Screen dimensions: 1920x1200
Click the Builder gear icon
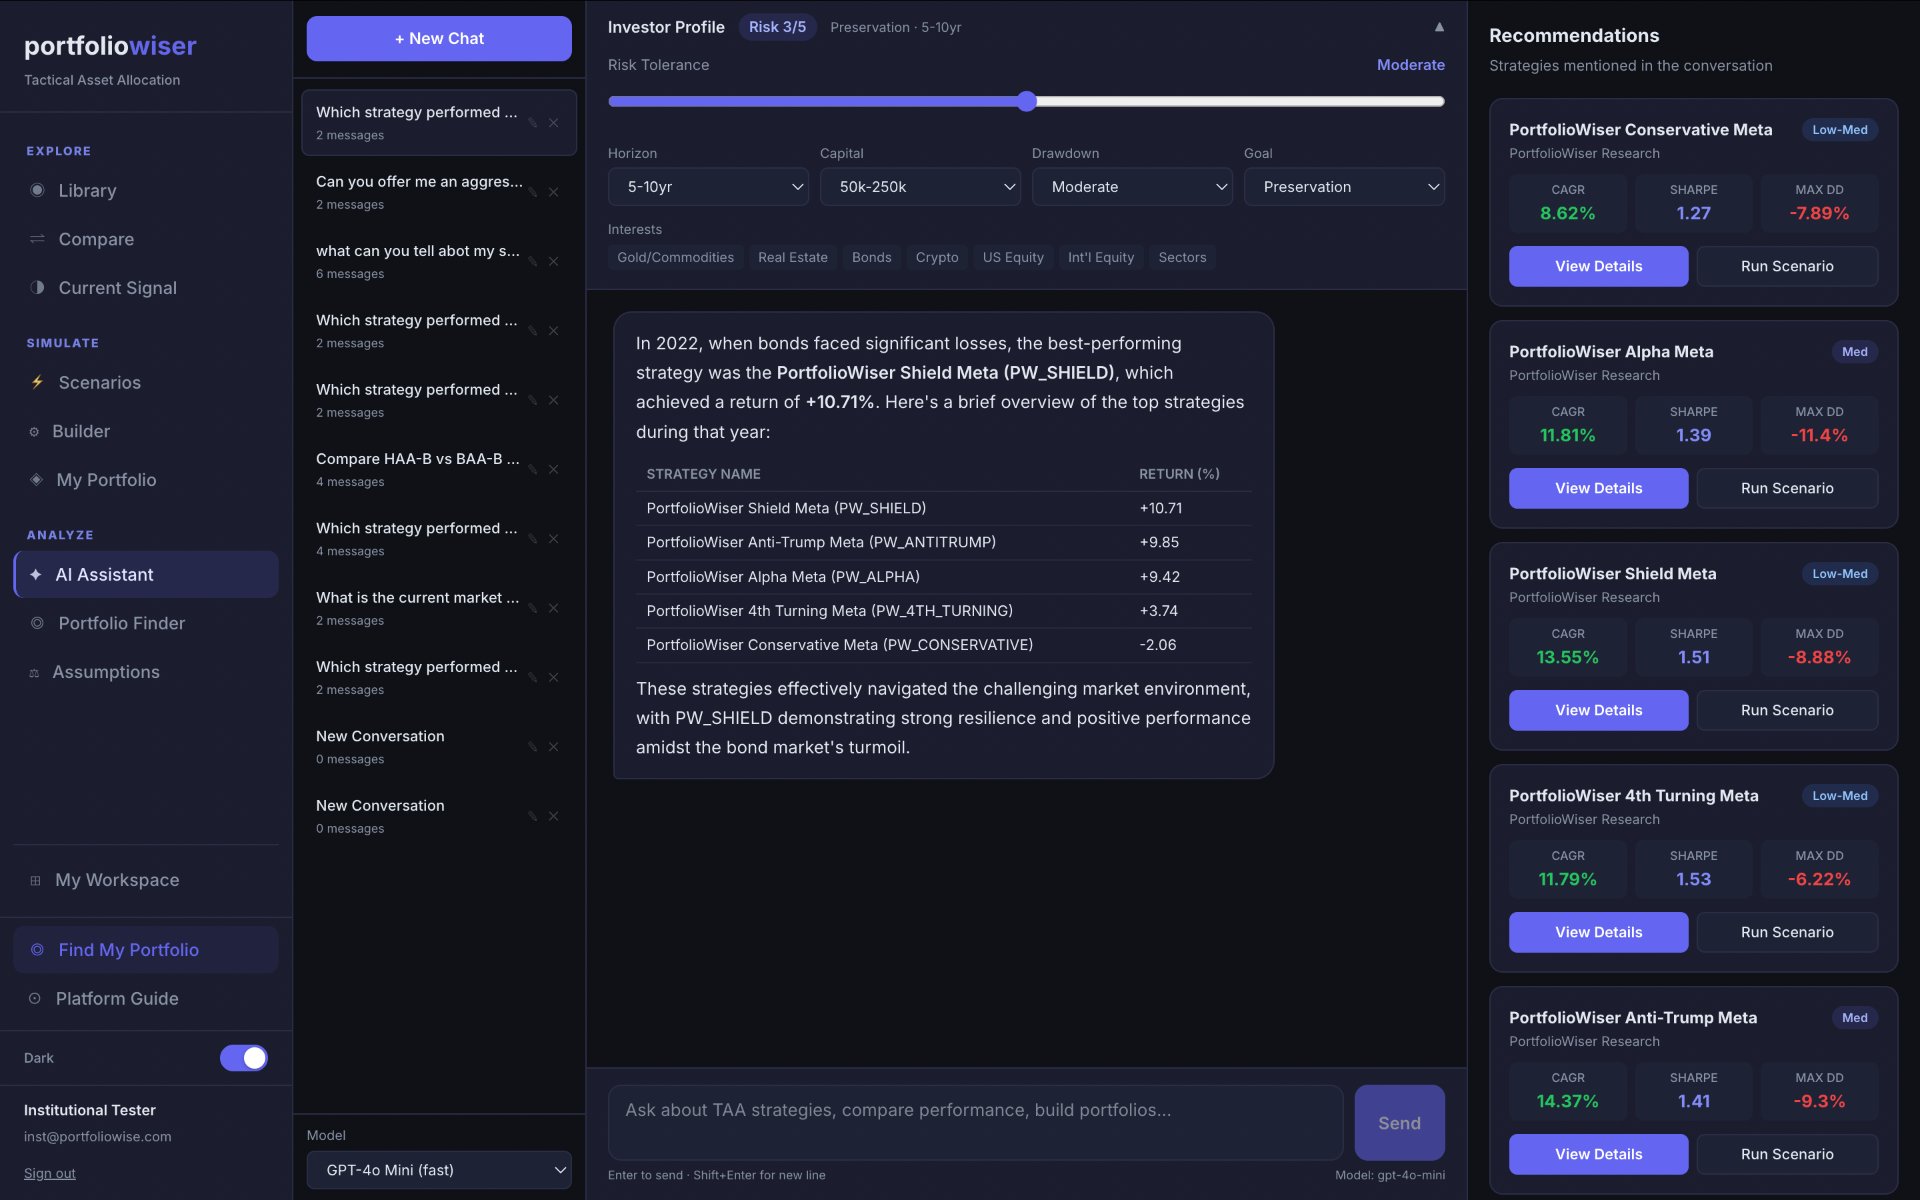(x=34, y=431)
